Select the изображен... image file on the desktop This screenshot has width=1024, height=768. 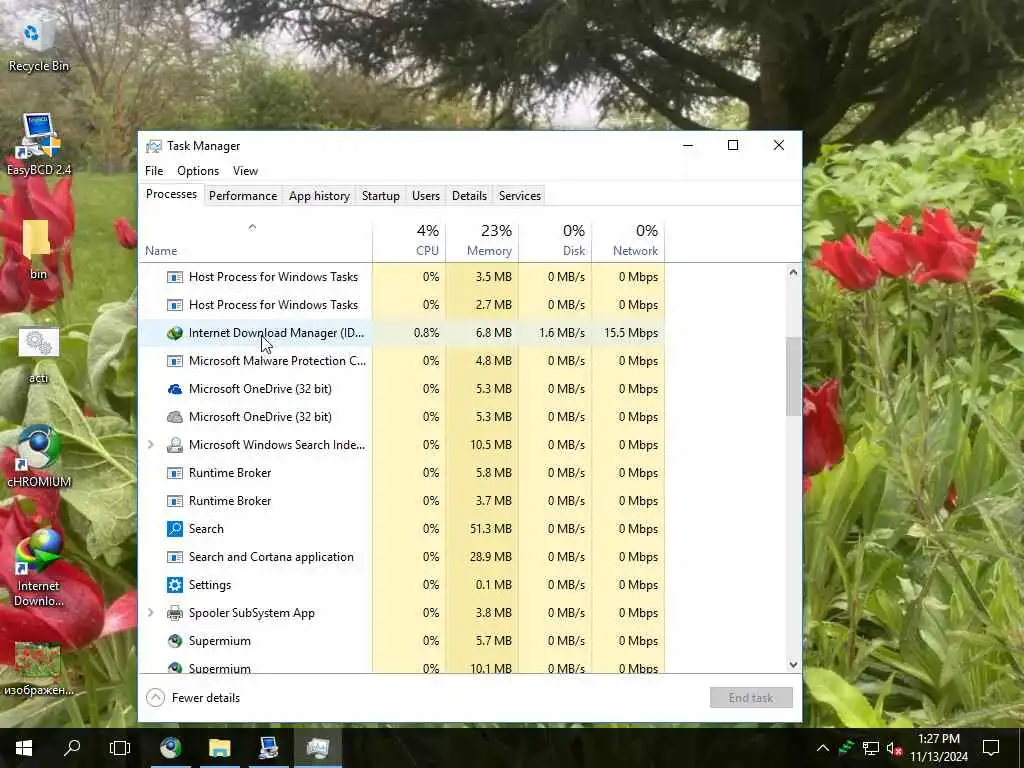(x=38, y=669)
